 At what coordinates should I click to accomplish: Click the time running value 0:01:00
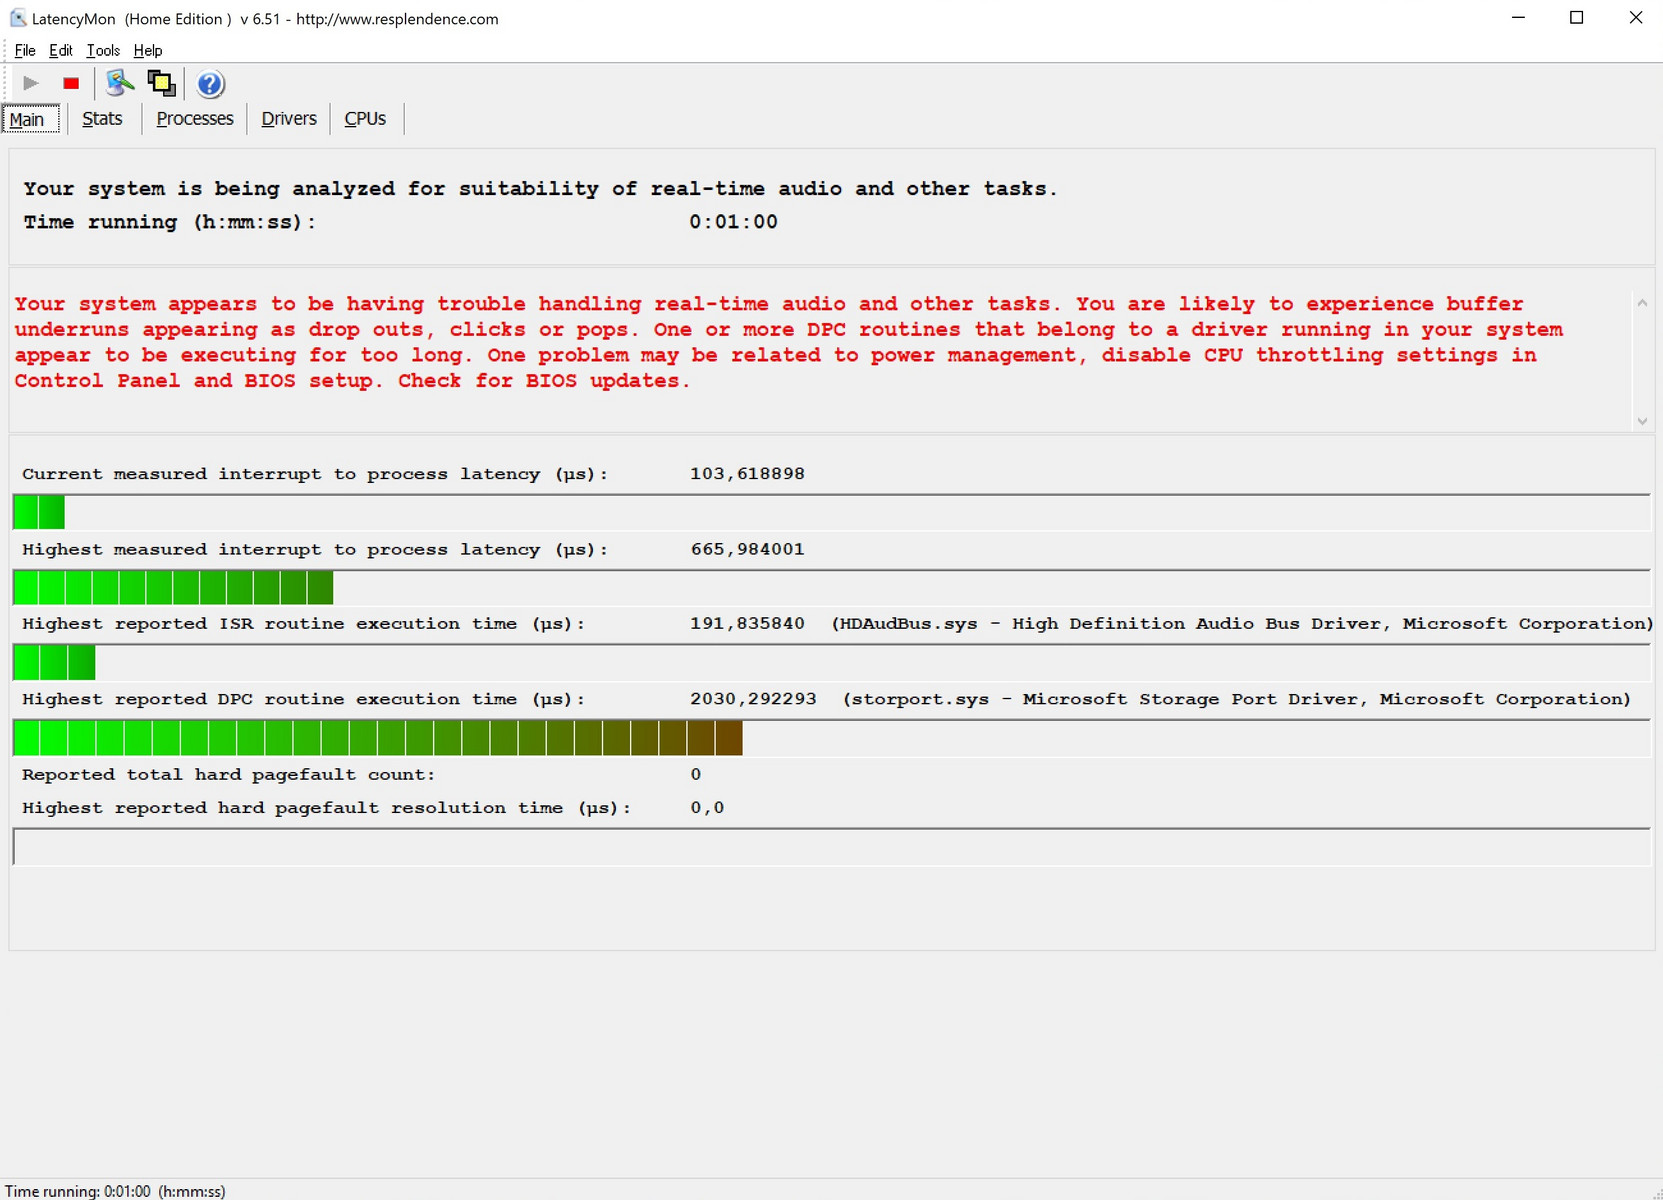coord(733,222)
